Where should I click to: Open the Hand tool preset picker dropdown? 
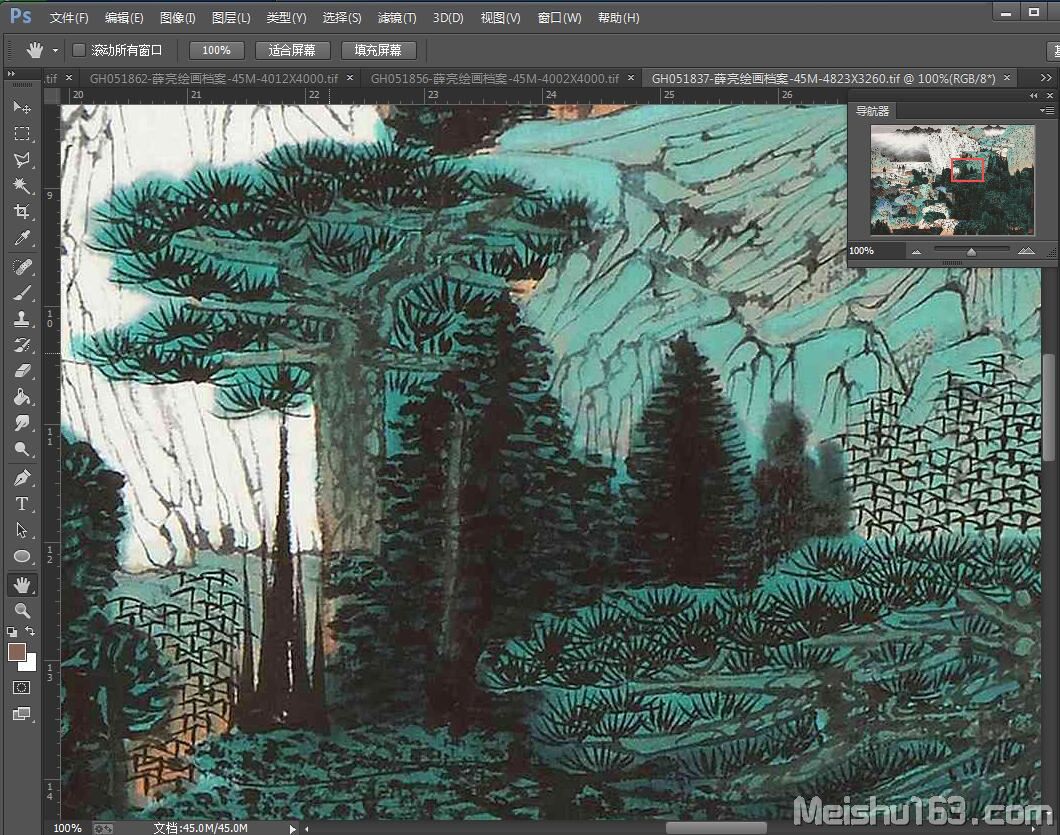55,51
